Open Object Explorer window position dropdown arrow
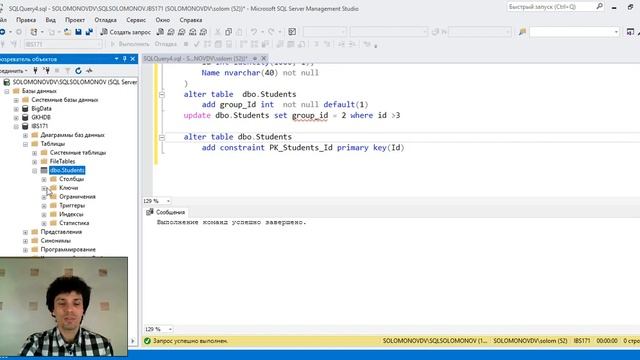This screenshot has height=360, width=640. [x=117, y=59]
